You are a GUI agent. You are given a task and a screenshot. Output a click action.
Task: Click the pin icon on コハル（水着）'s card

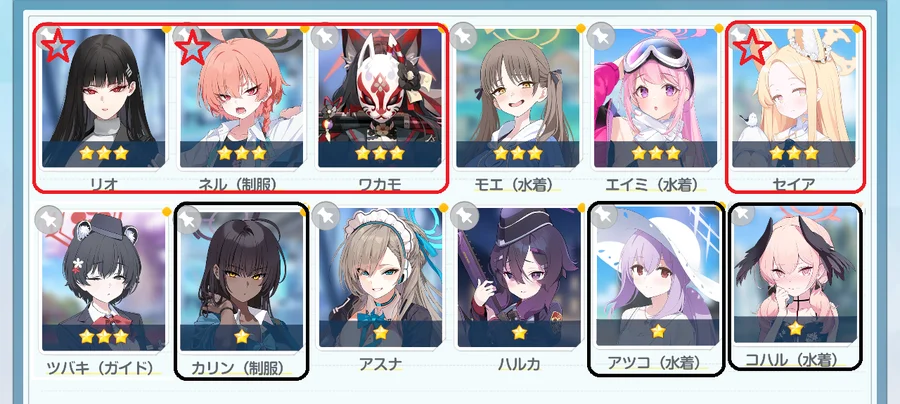pyautogui.click(x=742, y=215)
